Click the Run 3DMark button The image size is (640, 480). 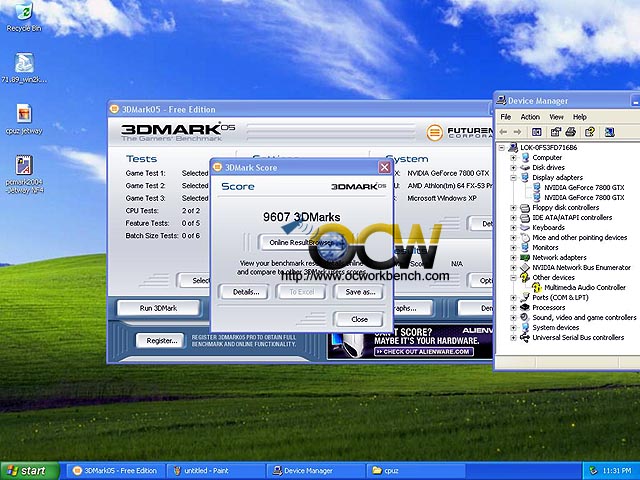pyautogui.click(x=158, y=308)
